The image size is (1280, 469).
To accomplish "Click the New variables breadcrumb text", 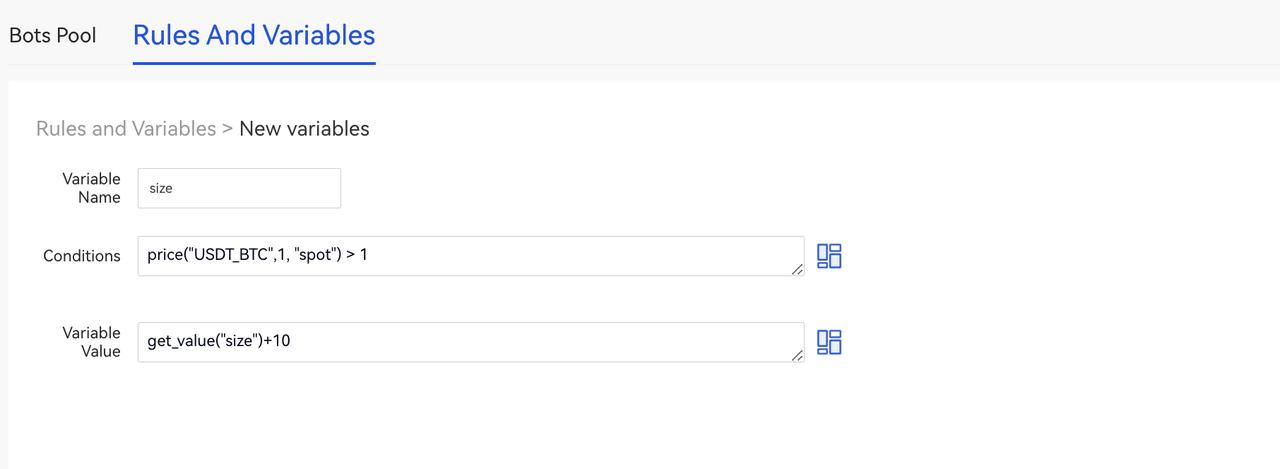I will click(x=304, y=128).
